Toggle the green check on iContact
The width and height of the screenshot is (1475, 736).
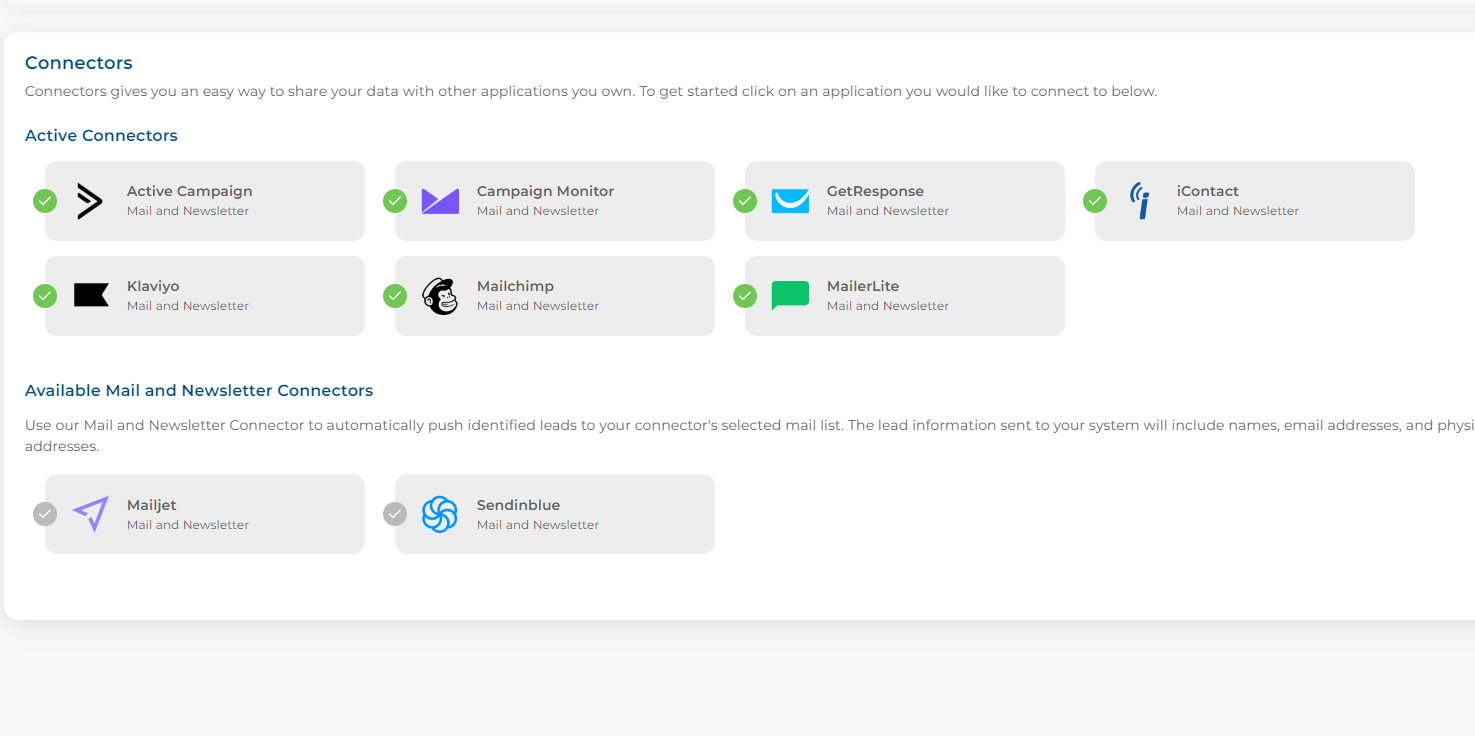1095,201
